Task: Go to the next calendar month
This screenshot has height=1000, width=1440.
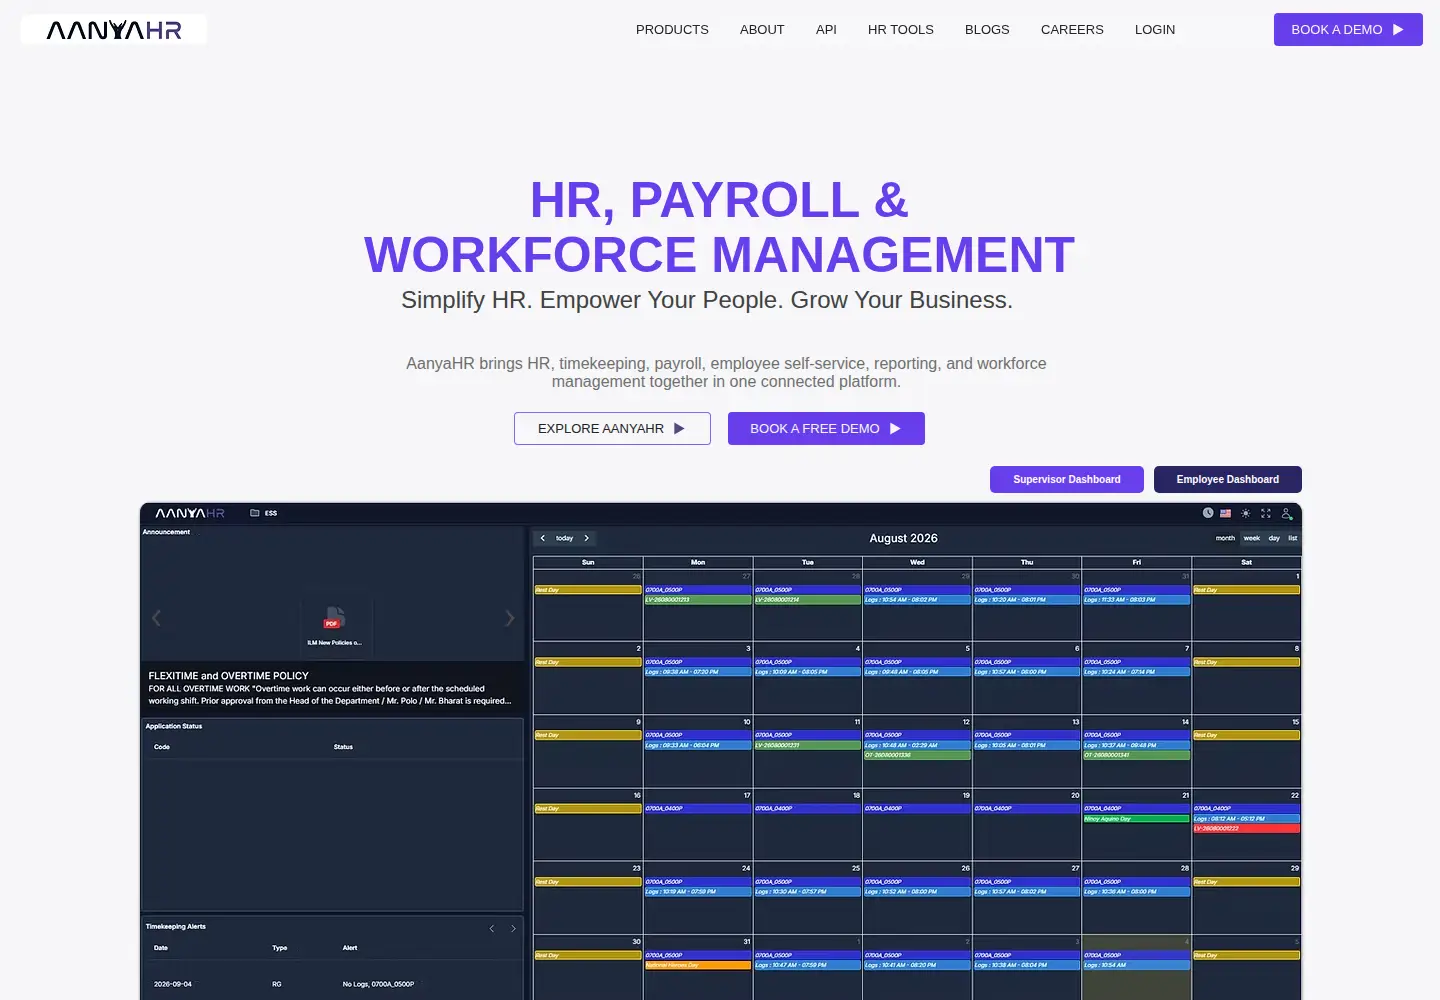Action: [587, 538]
